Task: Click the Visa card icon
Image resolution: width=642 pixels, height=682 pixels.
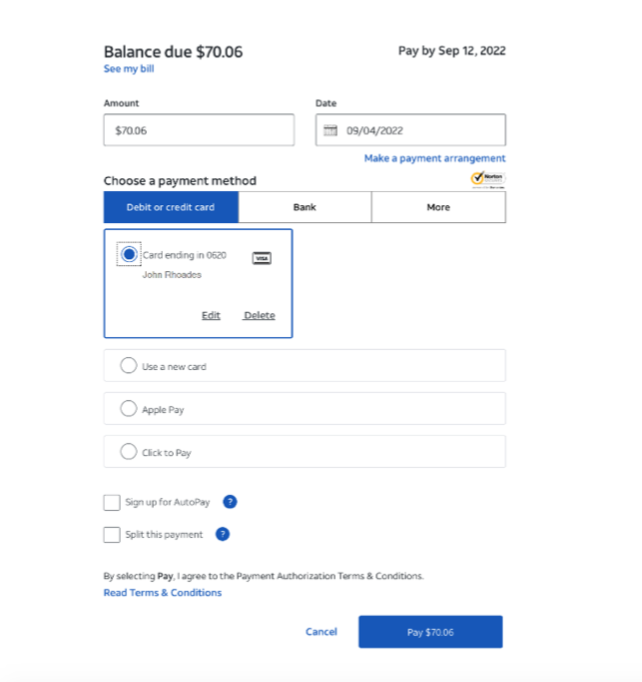Action: pyautogui.click(x=262, y=258)
